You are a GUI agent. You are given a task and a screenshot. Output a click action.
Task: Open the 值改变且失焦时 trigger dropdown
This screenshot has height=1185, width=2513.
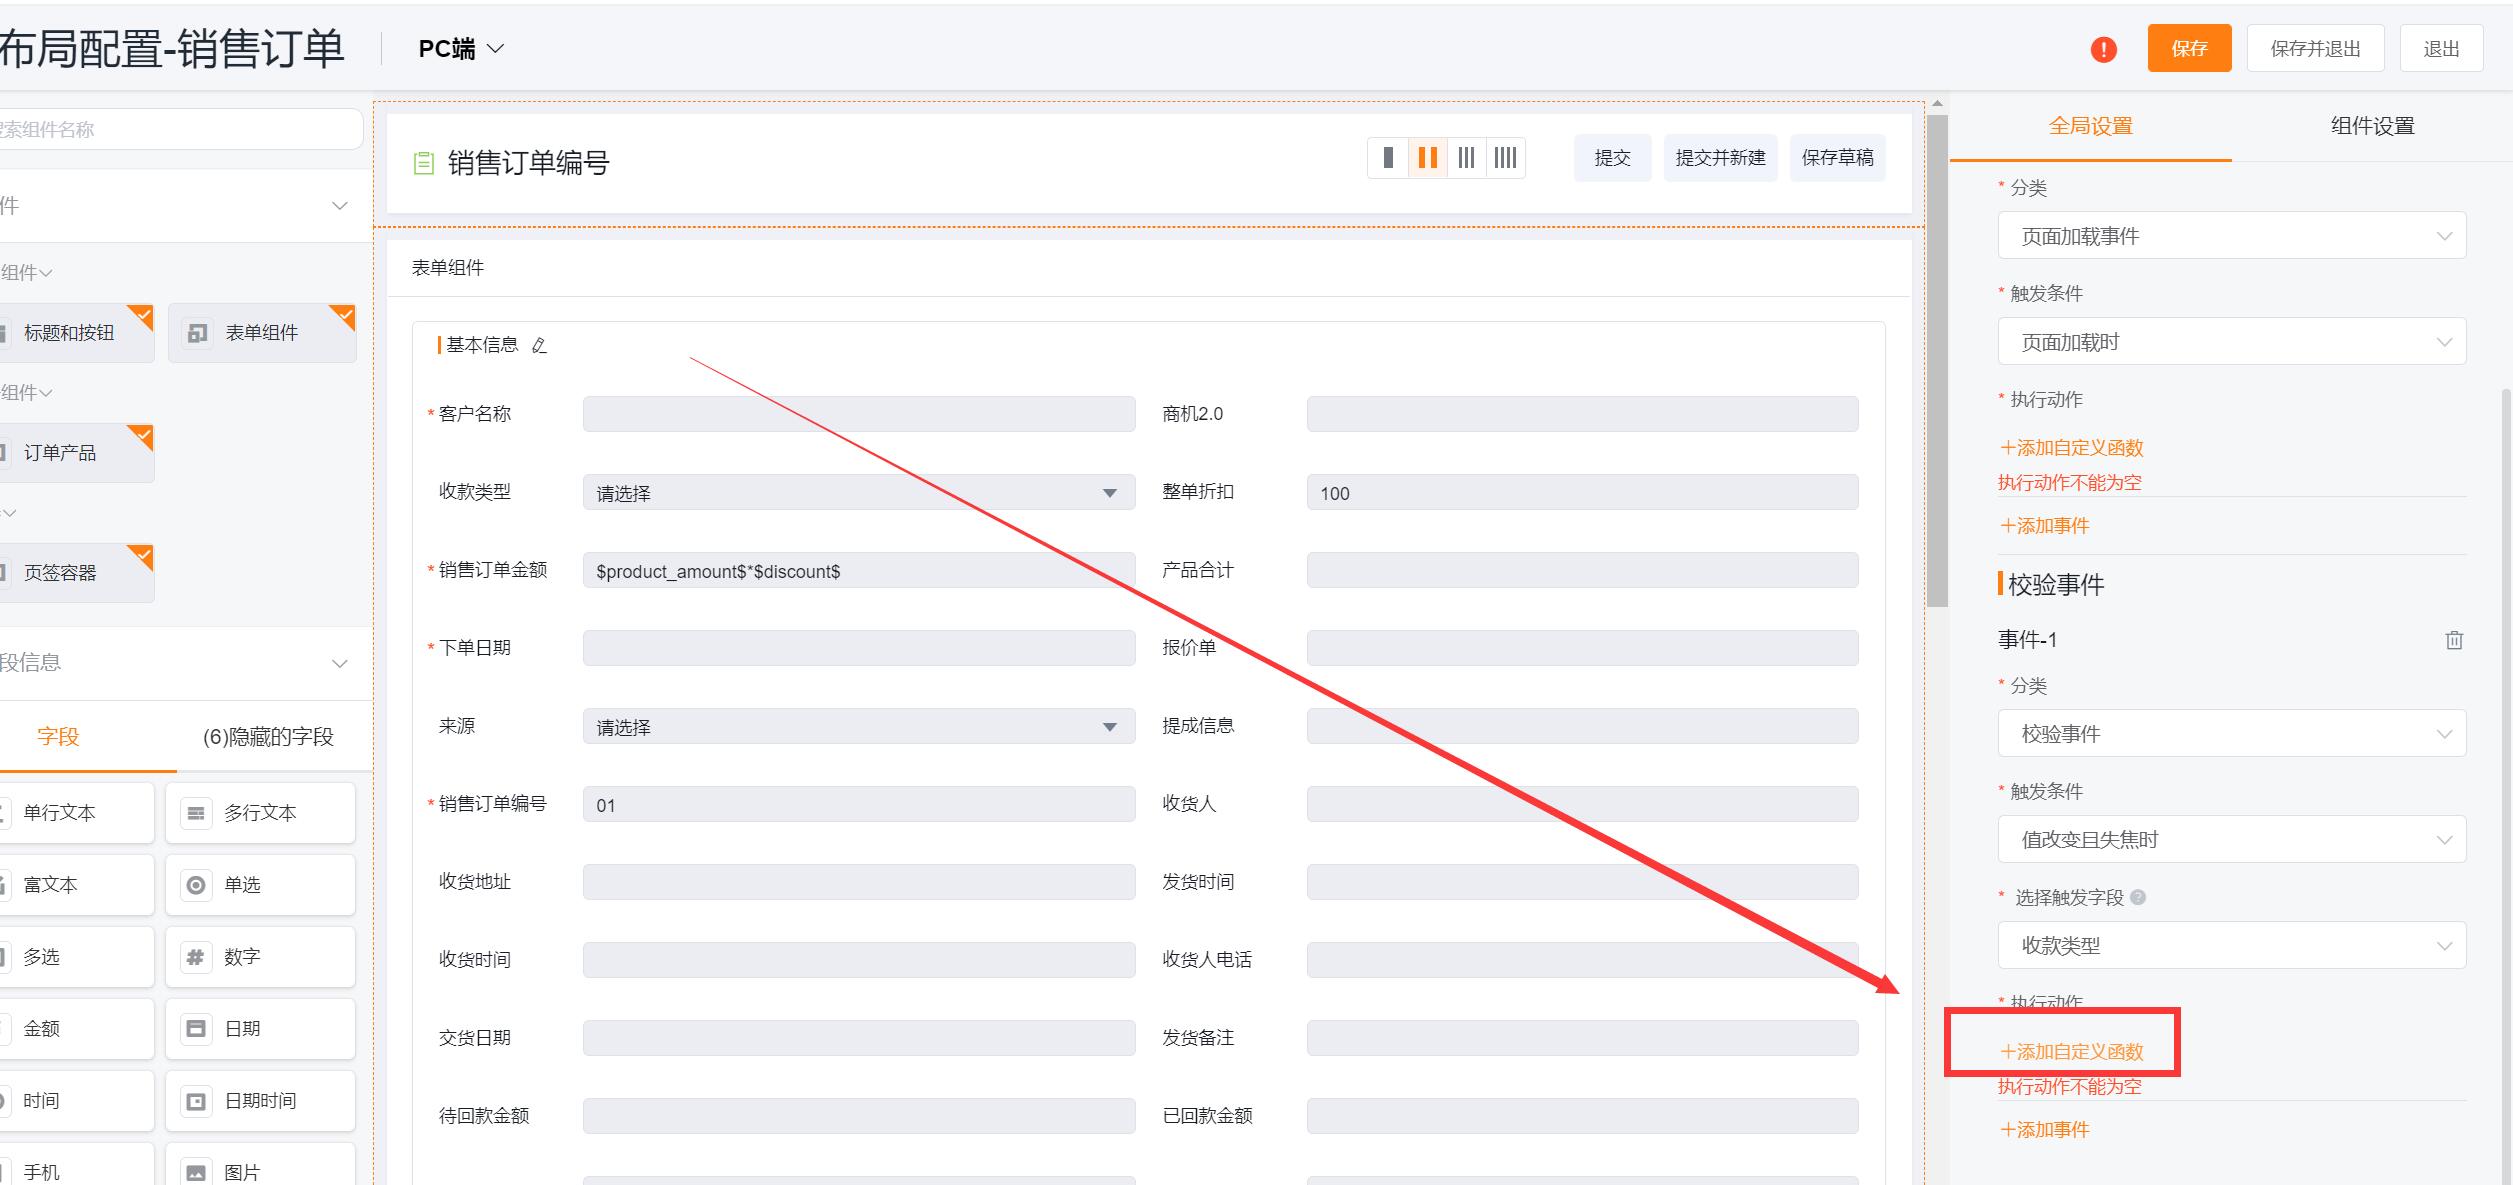tap(2232, 840)
